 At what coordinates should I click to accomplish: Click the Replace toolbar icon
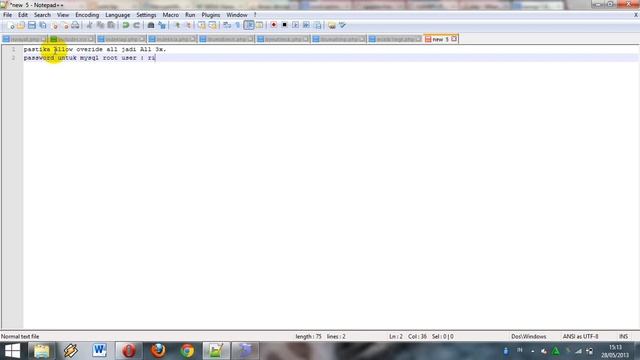162,25
